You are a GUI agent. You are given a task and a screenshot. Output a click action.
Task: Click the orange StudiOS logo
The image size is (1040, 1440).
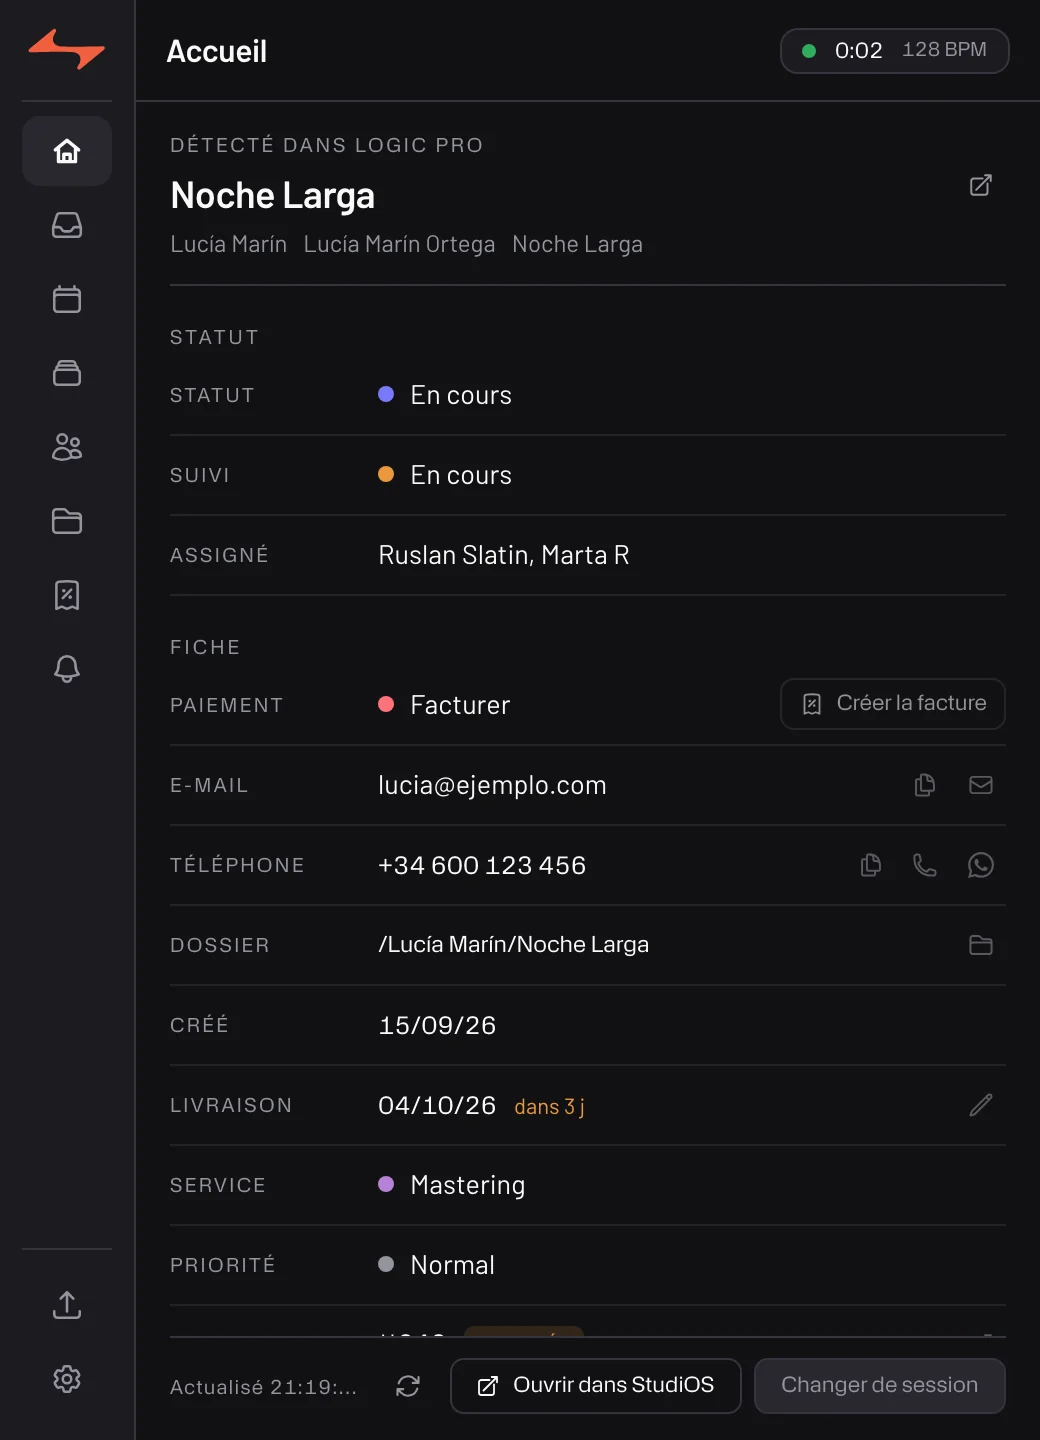(x=67, y=49)
